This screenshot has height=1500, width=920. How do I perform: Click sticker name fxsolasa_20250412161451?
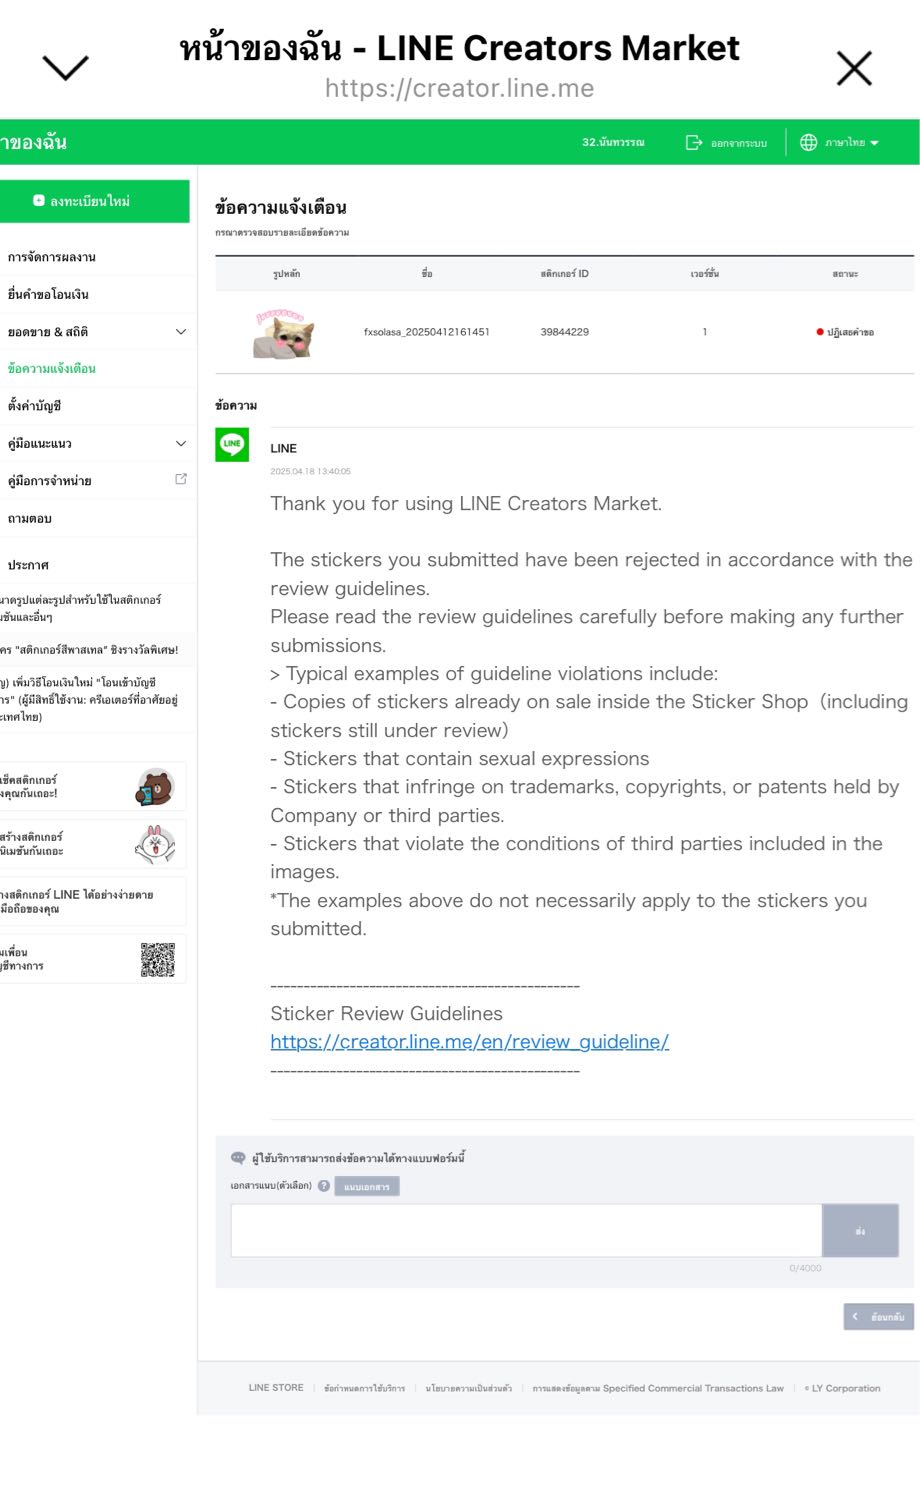[x=427, y=332]
